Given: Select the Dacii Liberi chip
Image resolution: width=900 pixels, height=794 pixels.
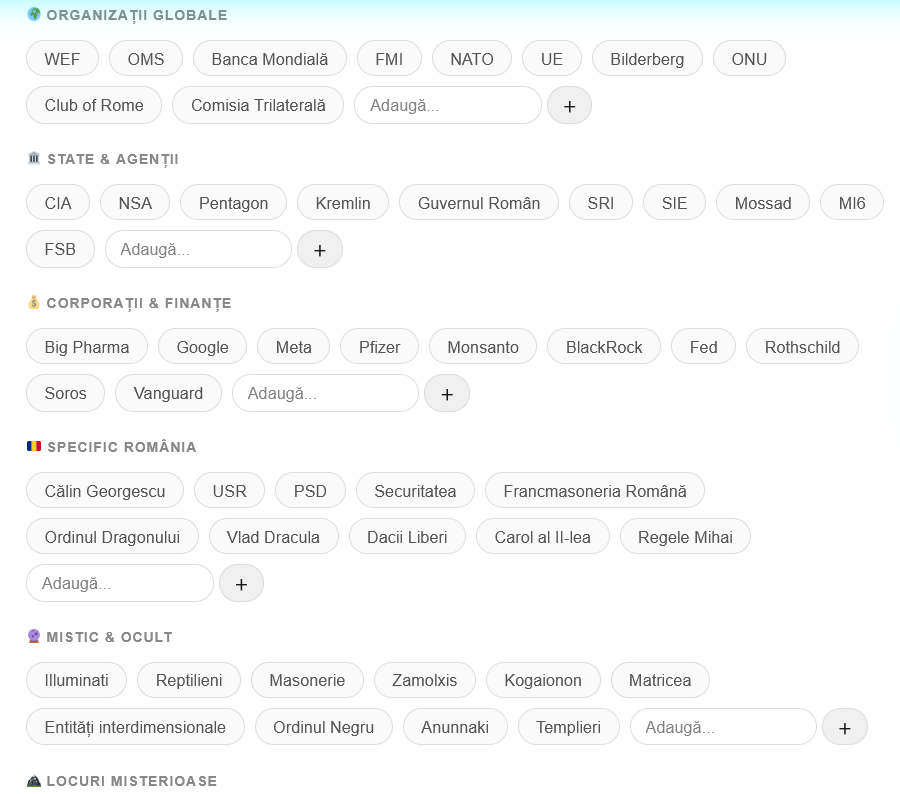Looking at the screenshot, I should click(407, 537).
